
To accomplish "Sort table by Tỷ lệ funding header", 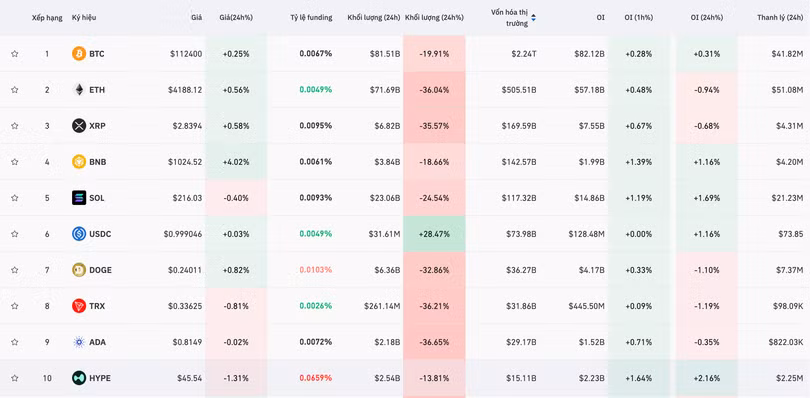I will click(311, 17).
